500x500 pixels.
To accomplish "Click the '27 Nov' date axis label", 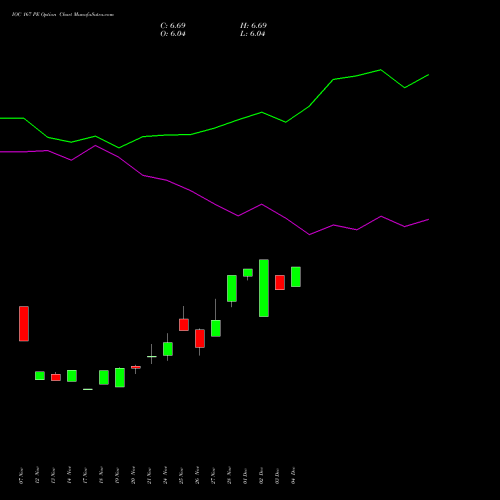I will point(213,476).
